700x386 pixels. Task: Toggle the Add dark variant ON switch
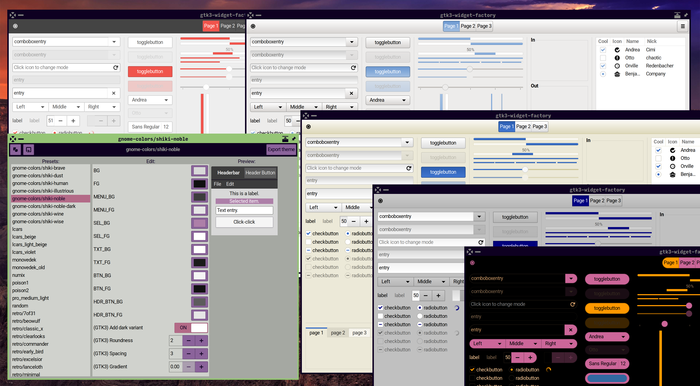click(x=191, y=328)
